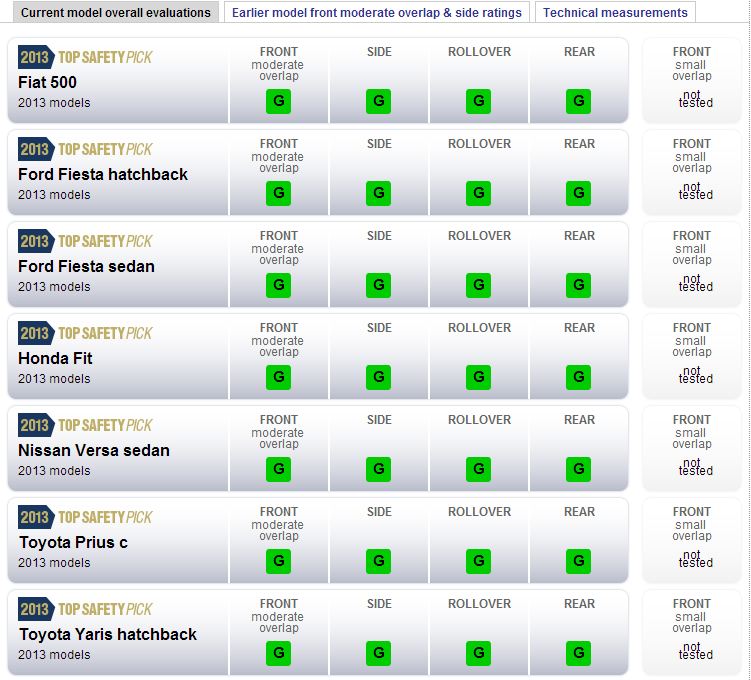Click Honda Fit small overlap not tested box

click(x=692, y=356)
